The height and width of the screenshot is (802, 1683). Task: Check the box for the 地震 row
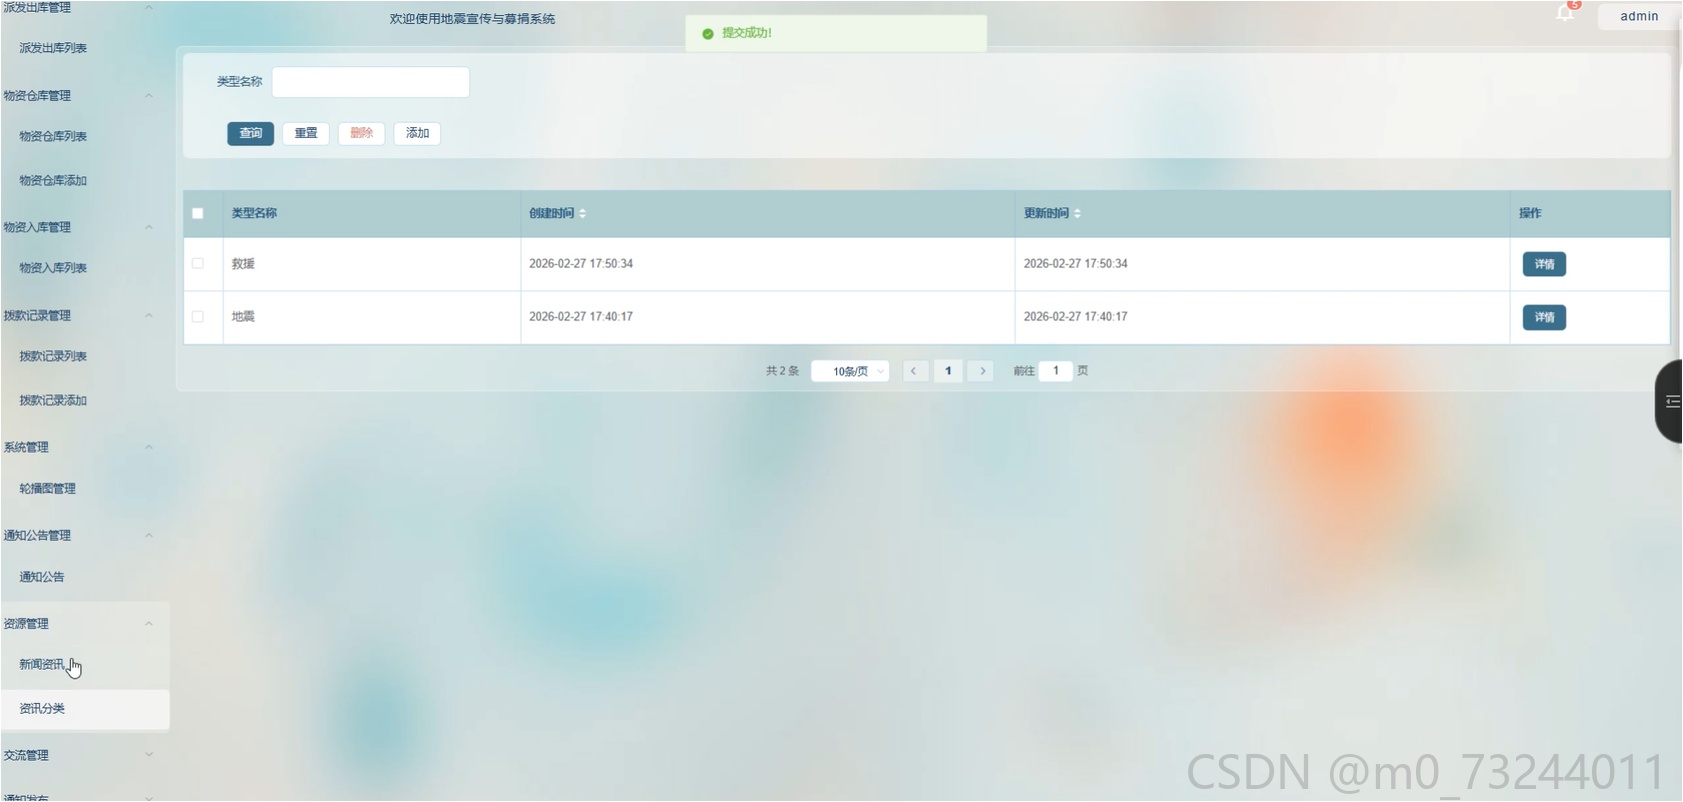click(x=198, y=317)
